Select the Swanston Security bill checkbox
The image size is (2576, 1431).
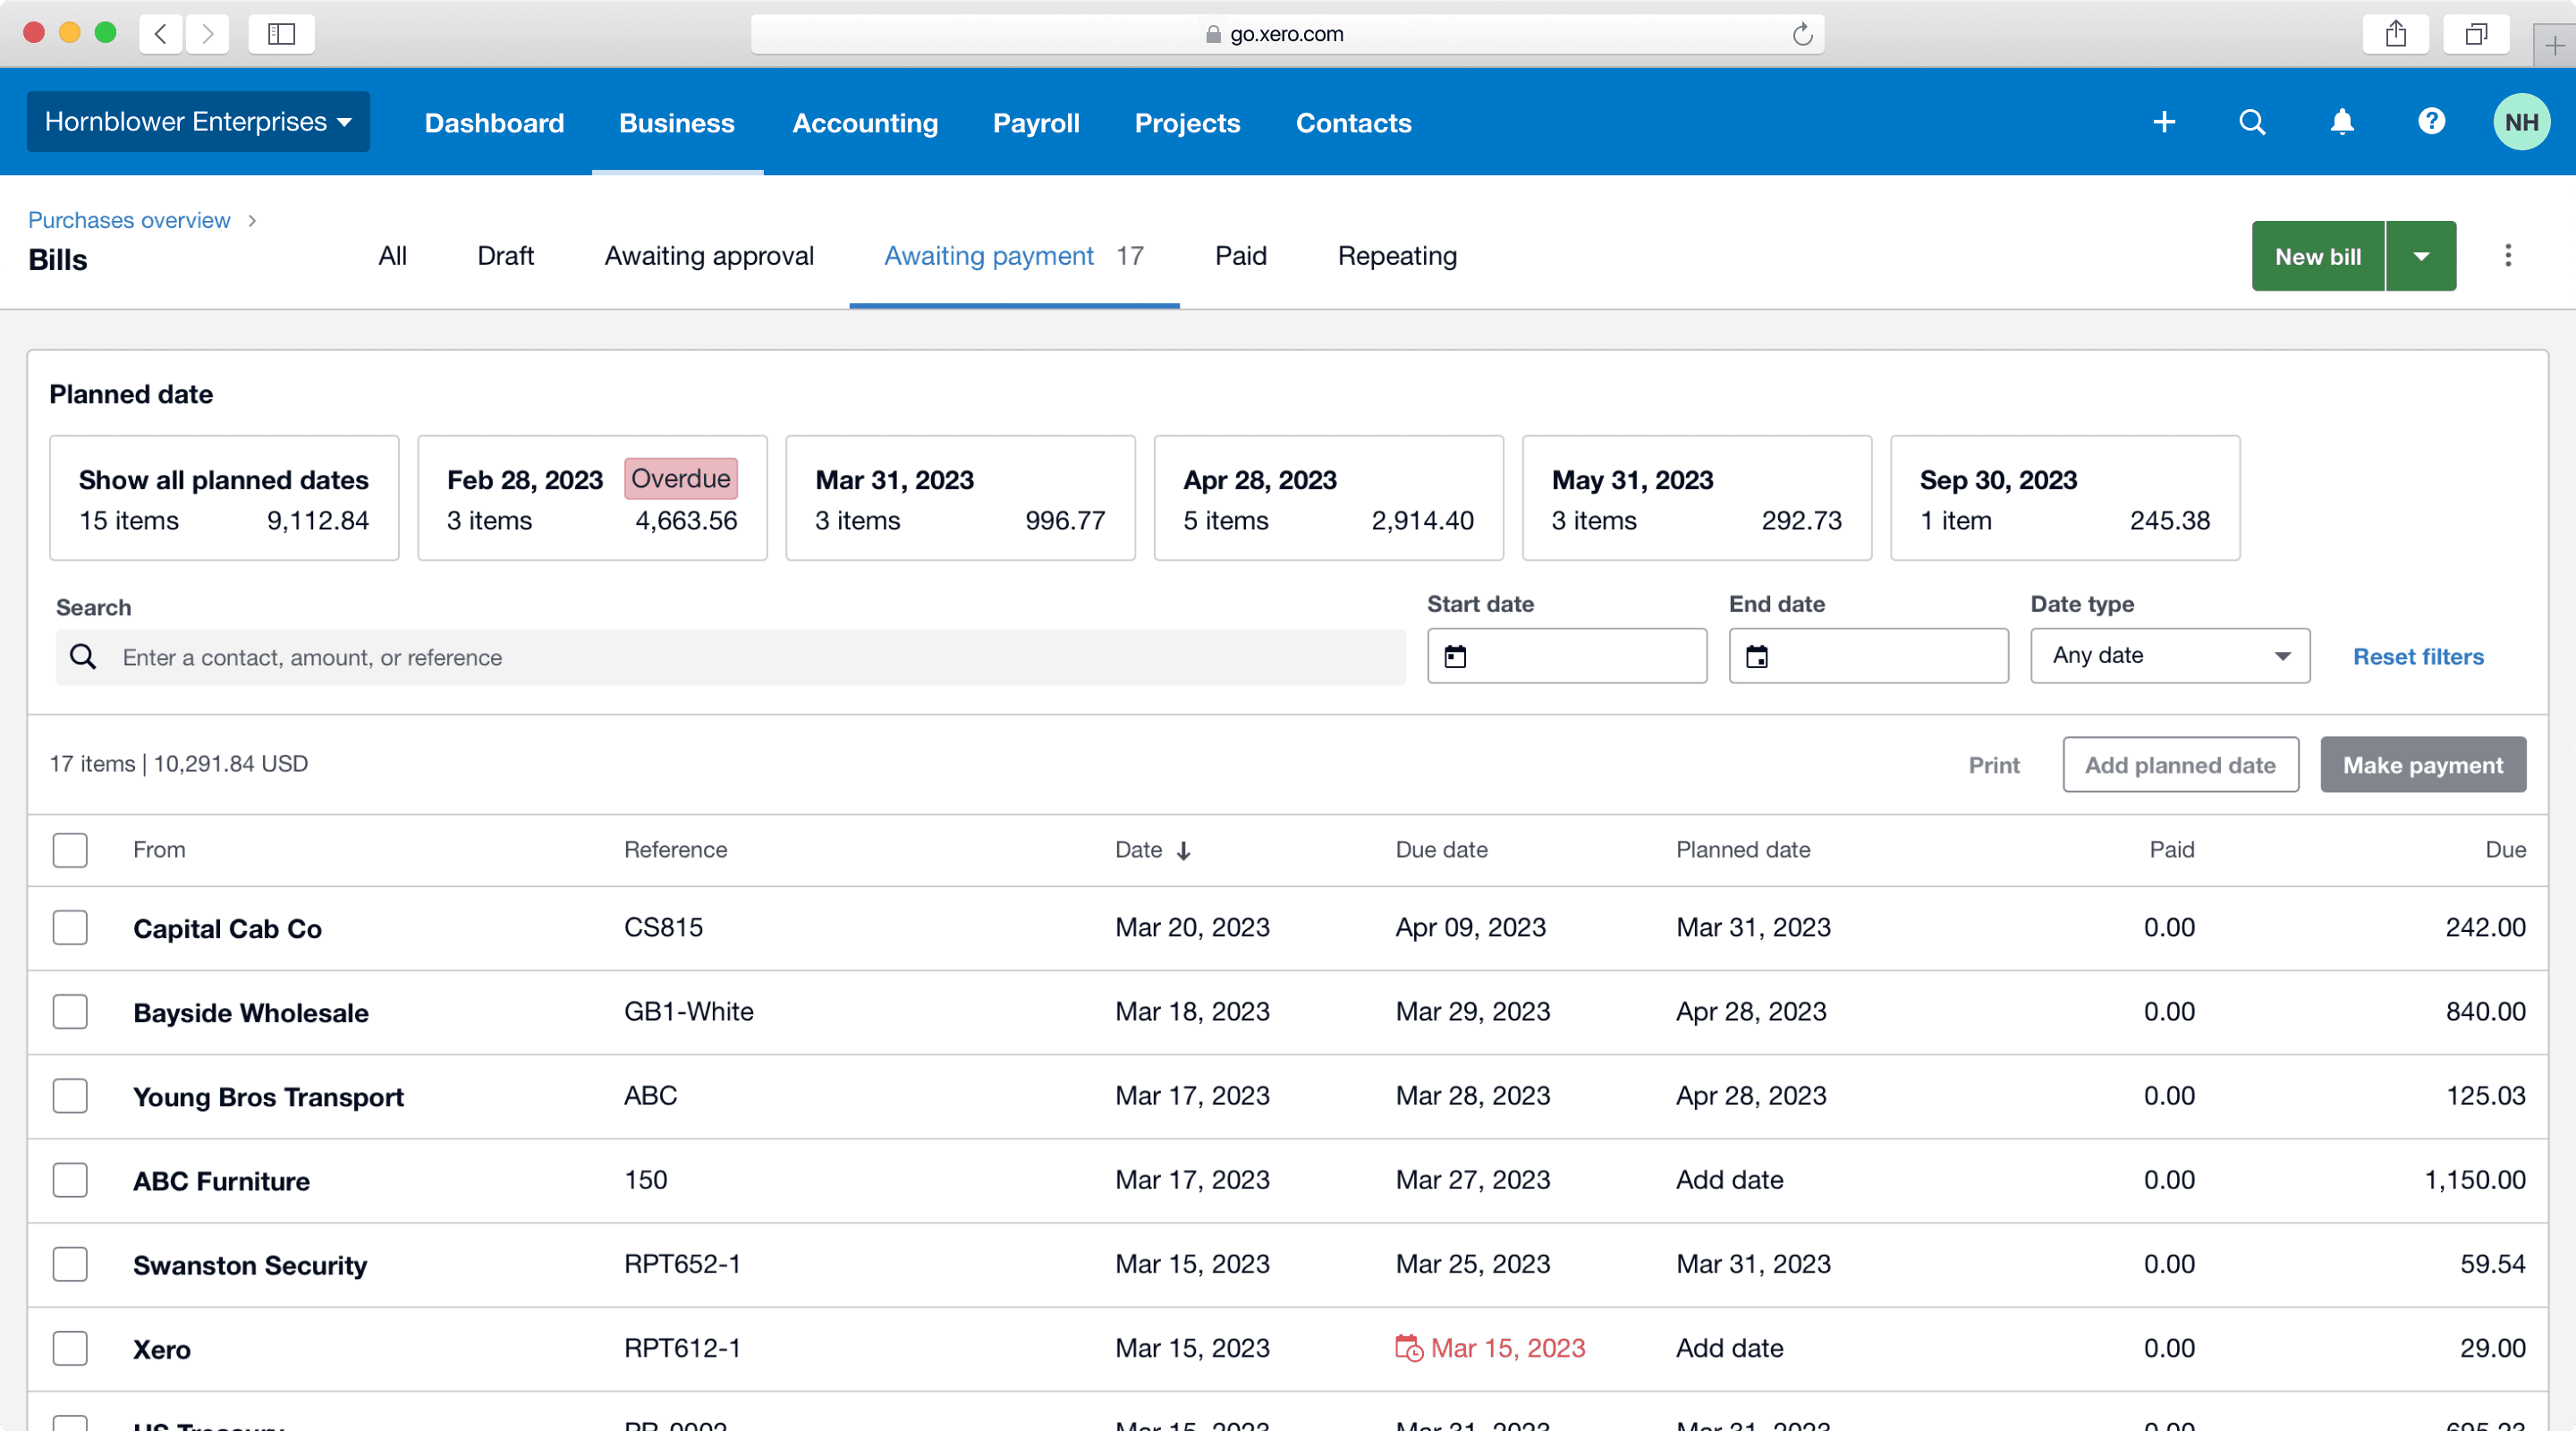tap(70, 1264)
